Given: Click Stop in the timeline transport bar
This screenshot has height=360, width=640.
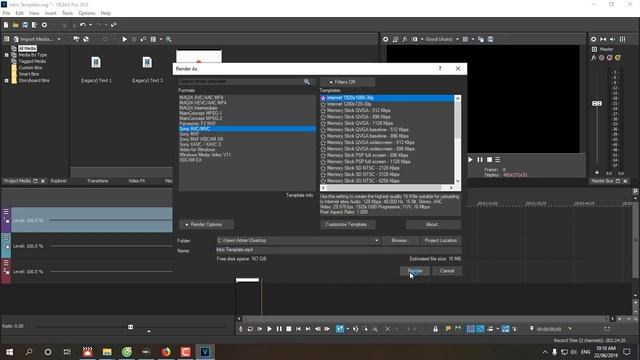Looking at the screenshot, I should click(289, 329).
